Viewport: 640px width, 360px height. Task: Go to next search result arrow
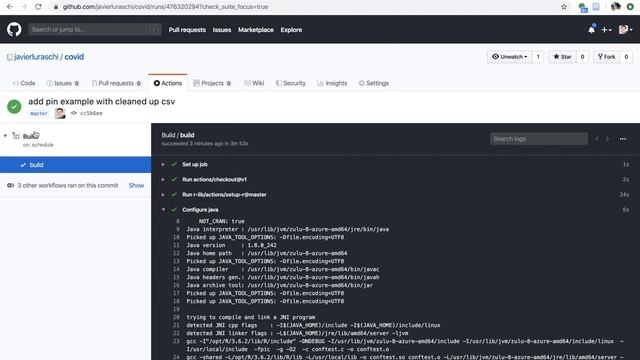[607, 139]
